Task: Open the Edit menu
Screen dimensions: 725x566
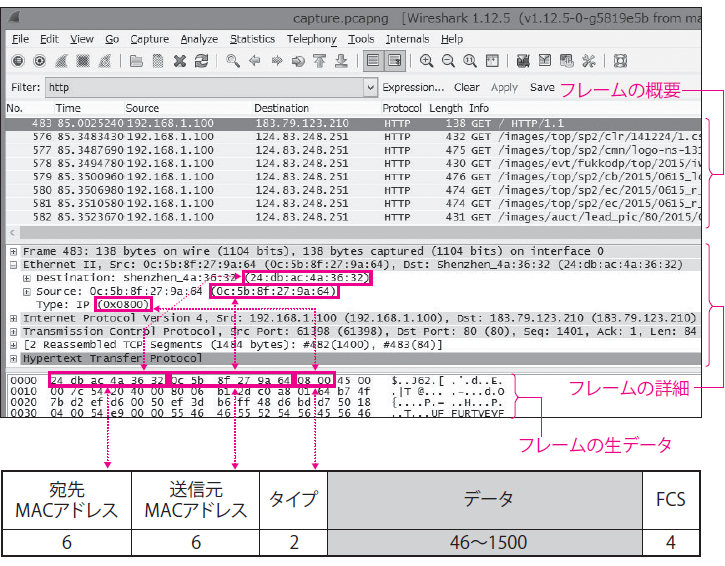Action: click(49, 39)
